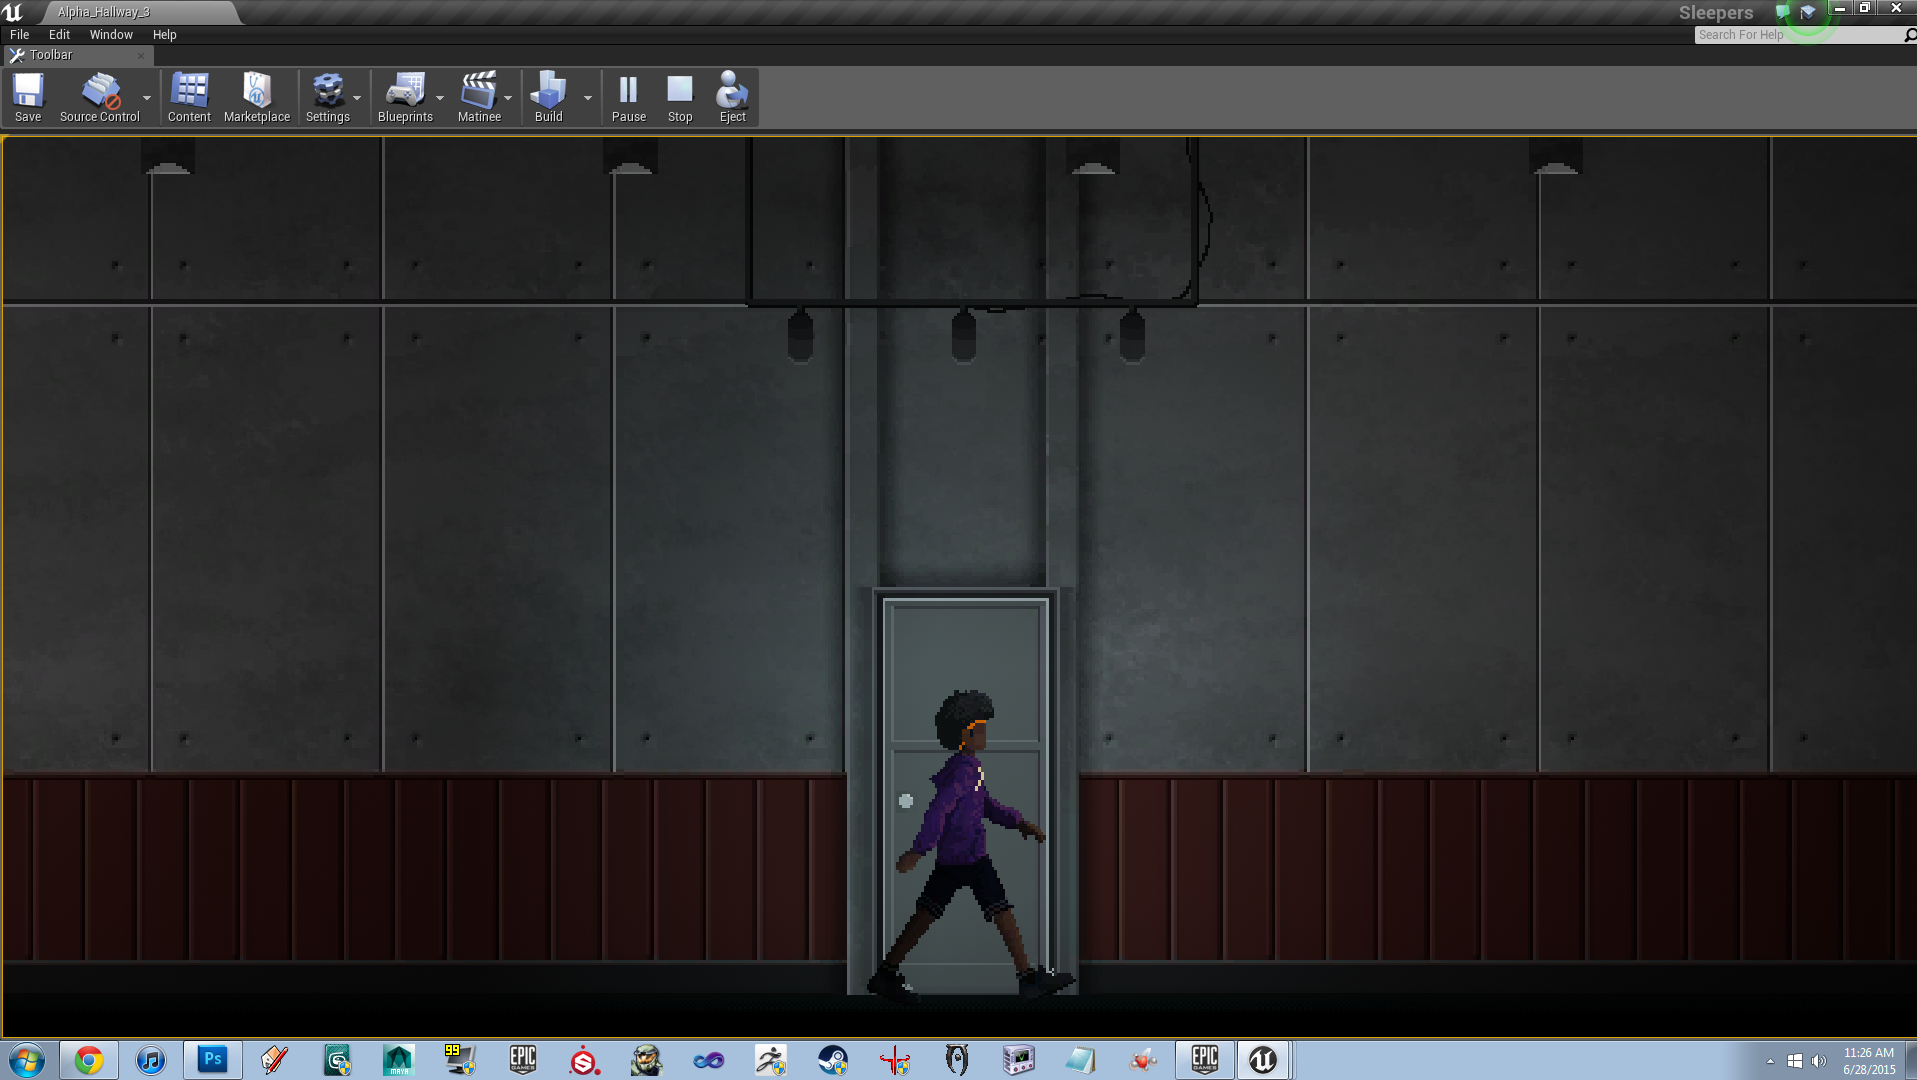Image resolution: width=1917 pixels, height=1080 pixels.
Task: Open the feedback chat bubble icon
Action: pos(1782,12)
